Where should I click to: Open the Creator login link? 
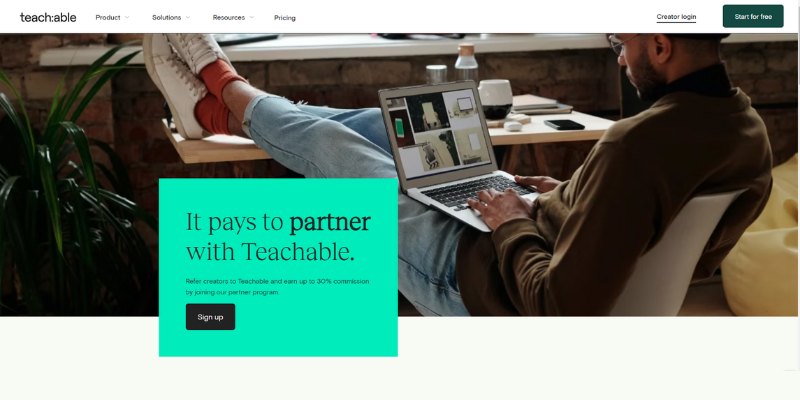point(676,17)
